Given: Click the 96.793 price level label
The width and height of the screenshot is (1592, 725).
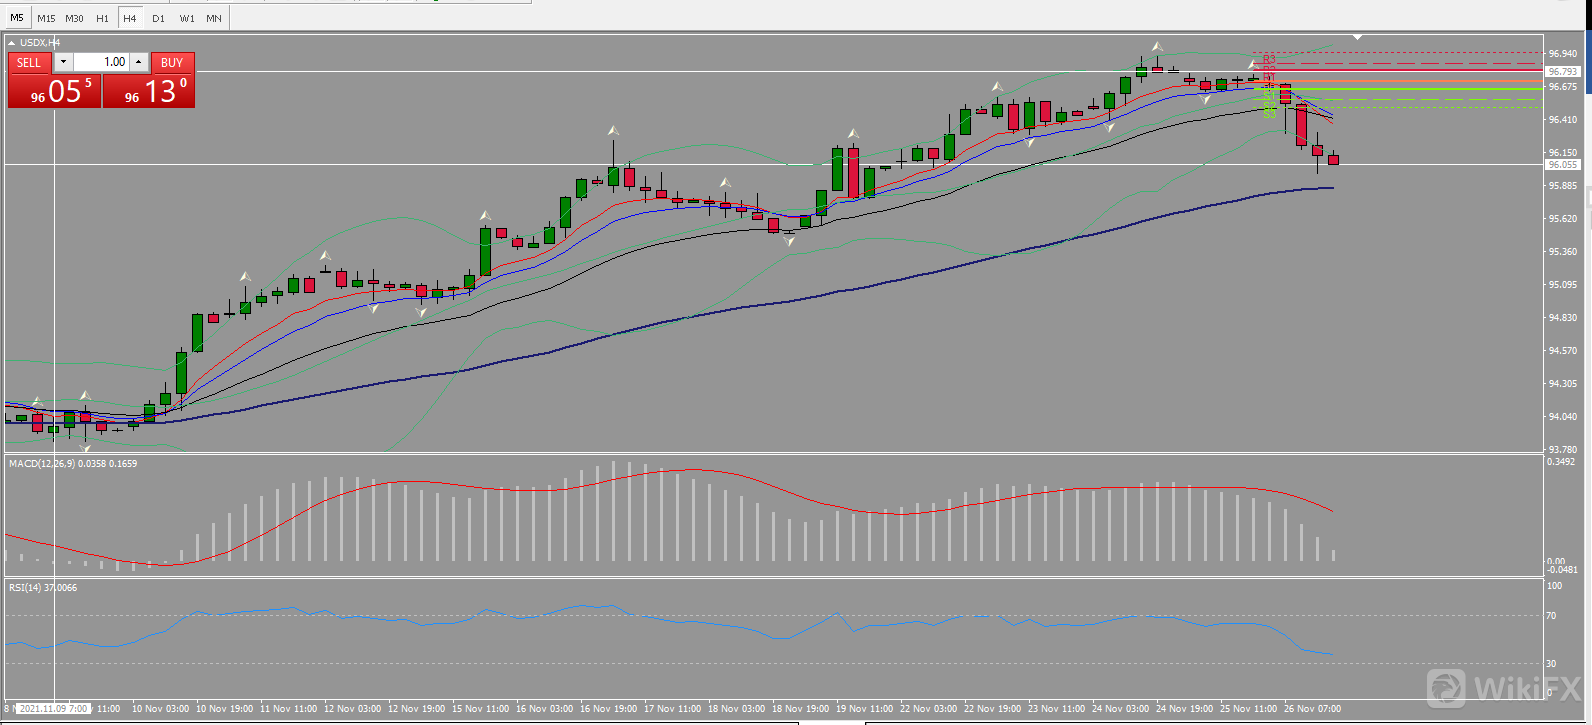Looking at the screenshot, I should [x=1562, y=71].
